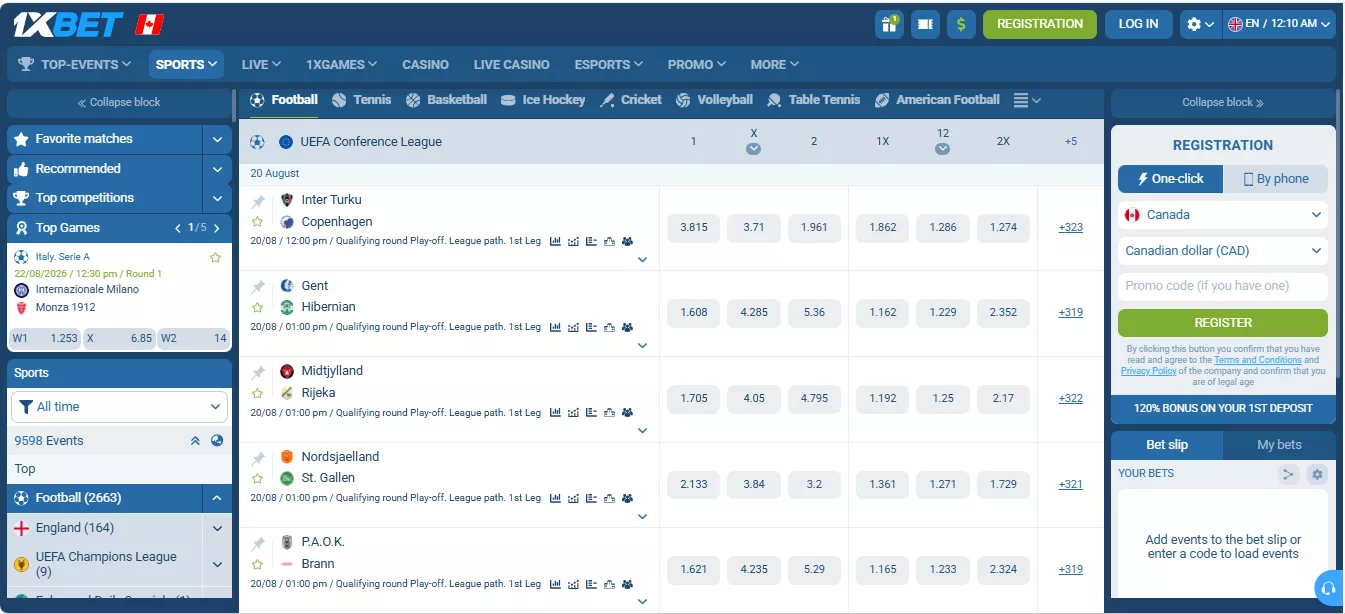Select the By phone registration option
Viewport: 1345px width, 614px height.
[x=1276, y=179]
